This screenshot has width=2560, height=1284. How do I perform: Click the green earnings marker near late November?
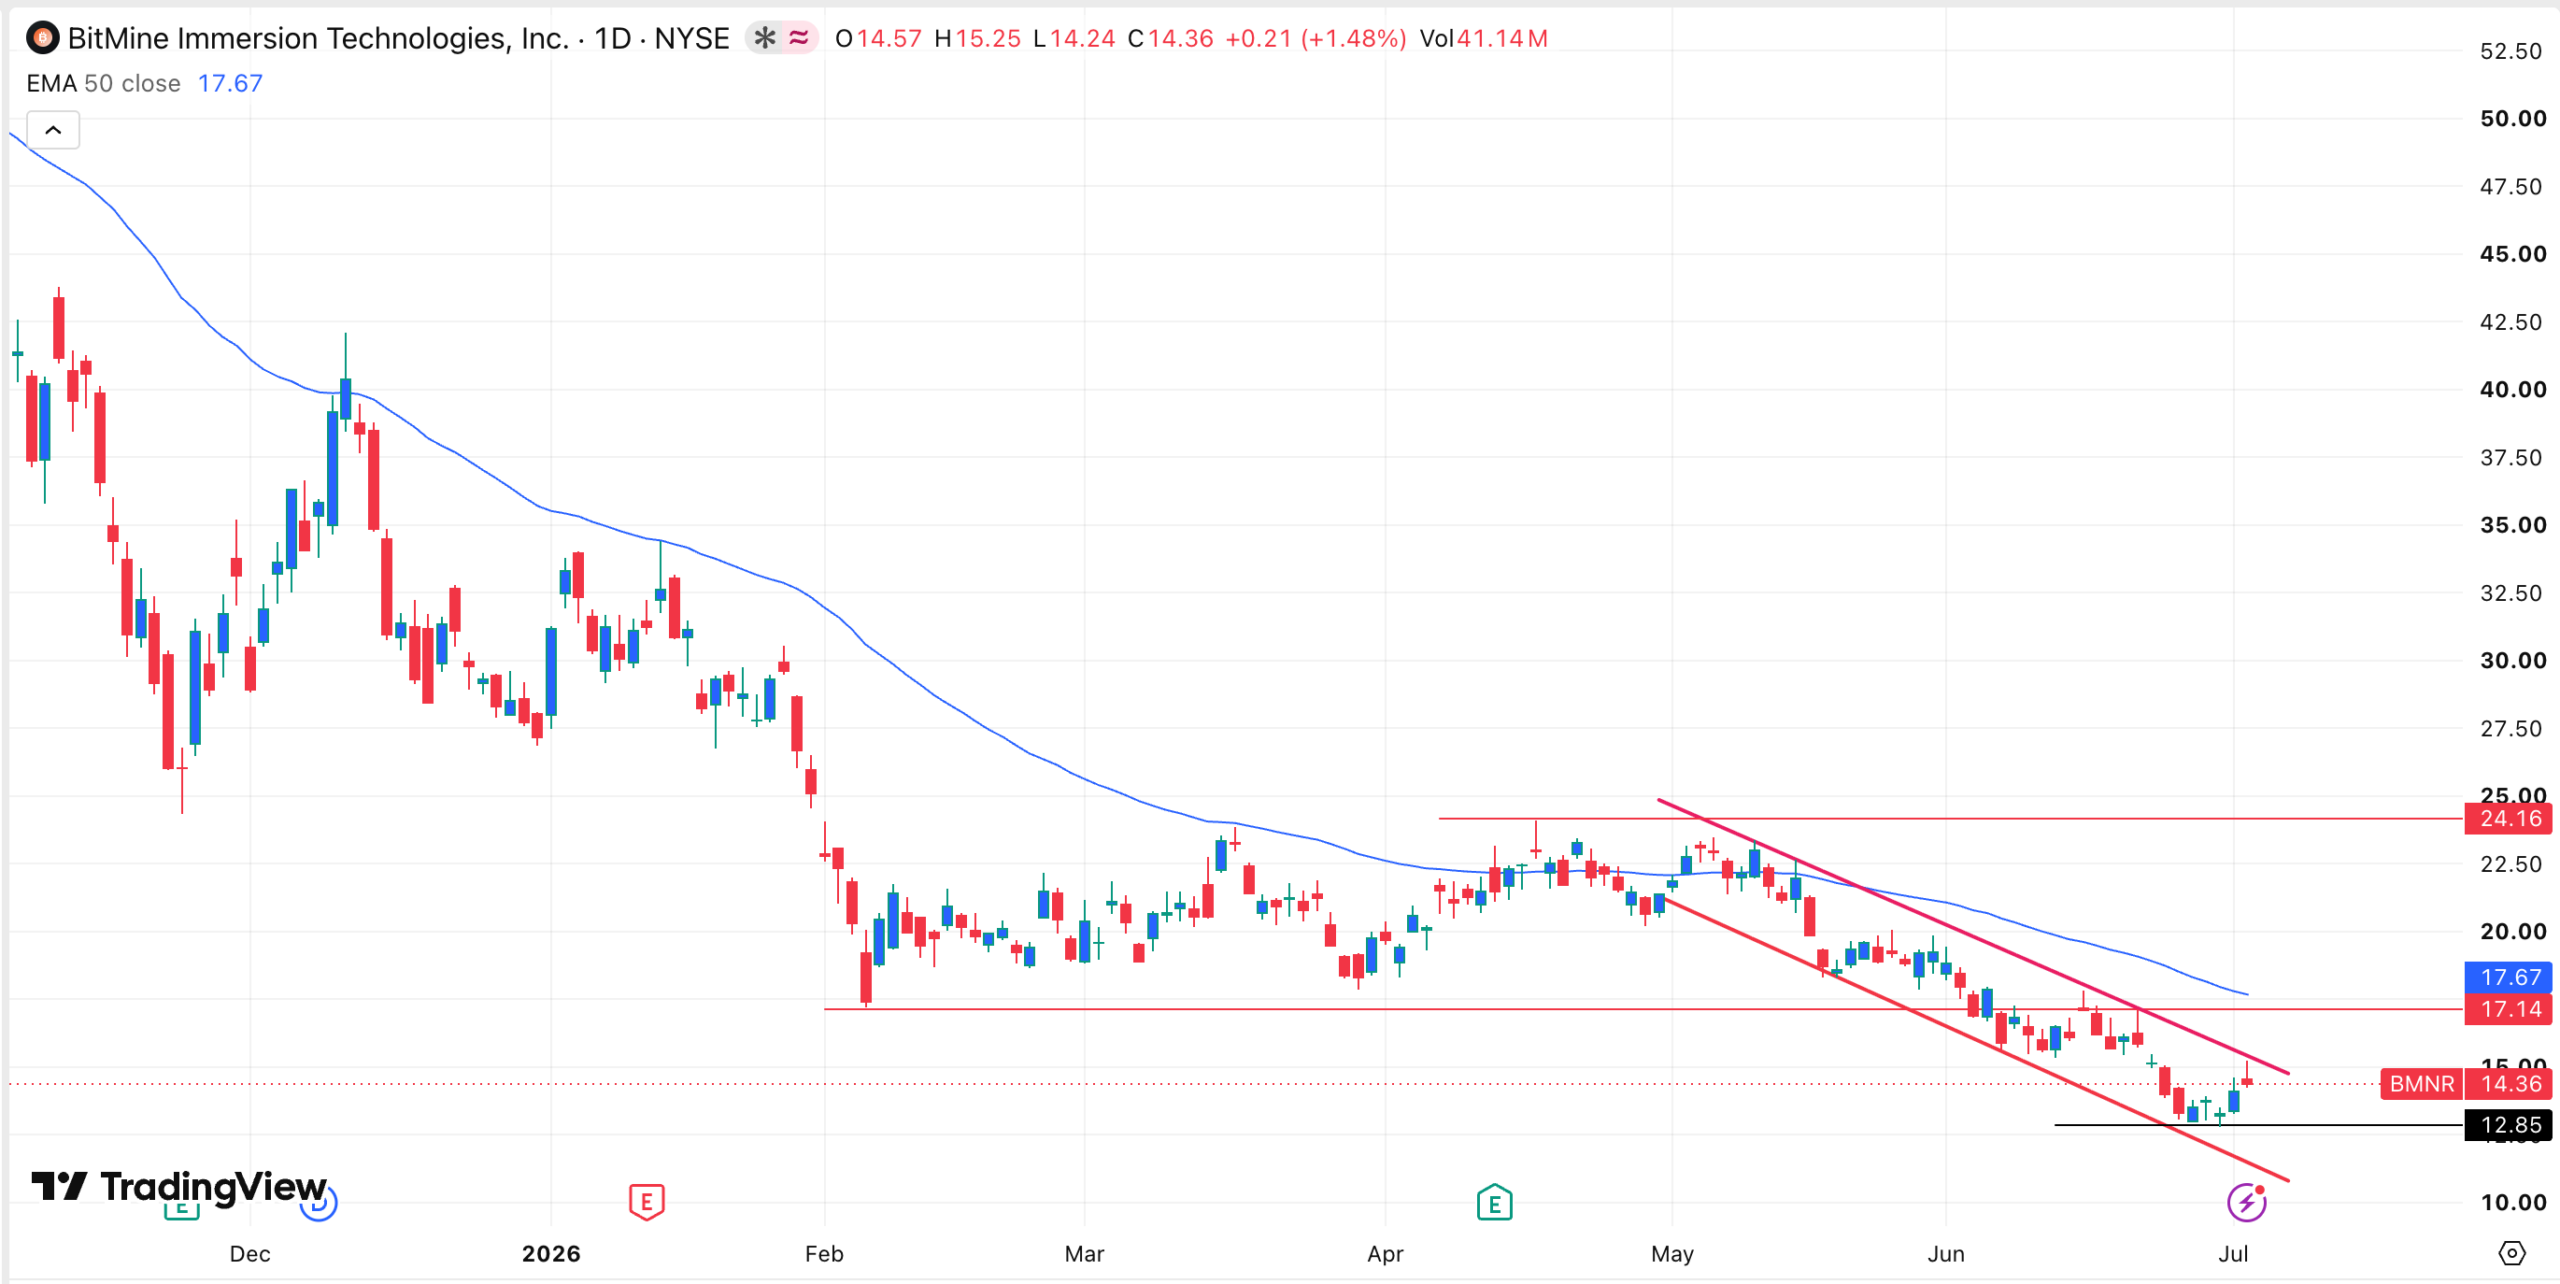pos(181,1211)
